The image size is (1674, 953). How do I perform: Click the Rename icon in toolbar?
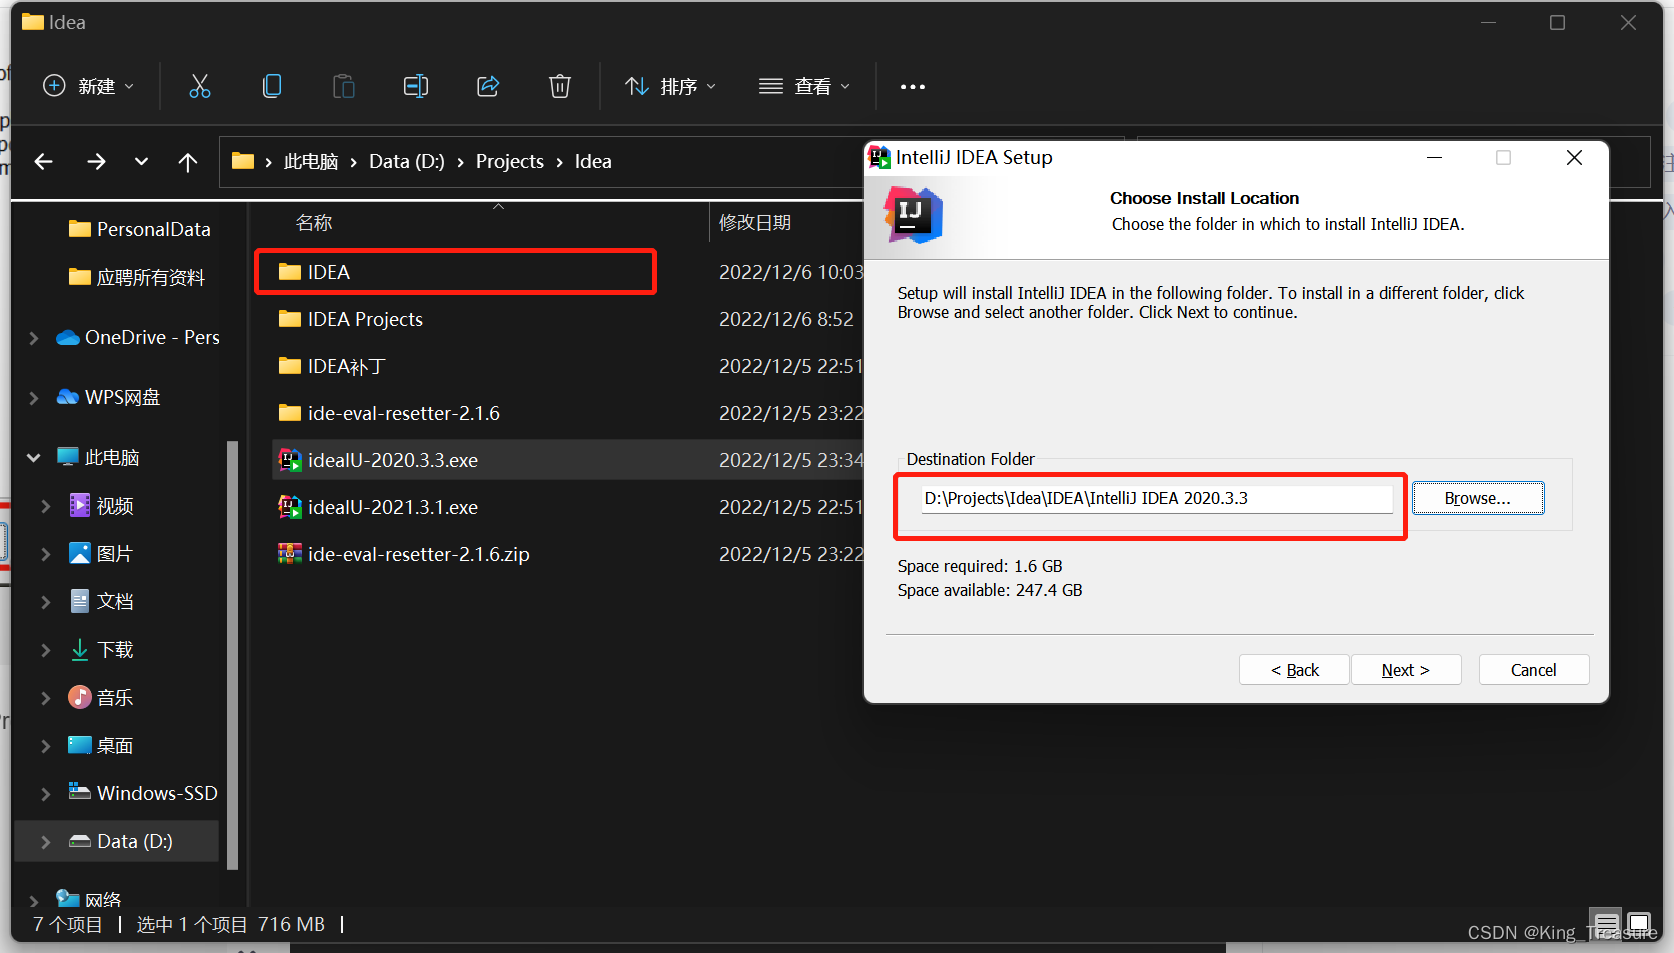point(416,86)
